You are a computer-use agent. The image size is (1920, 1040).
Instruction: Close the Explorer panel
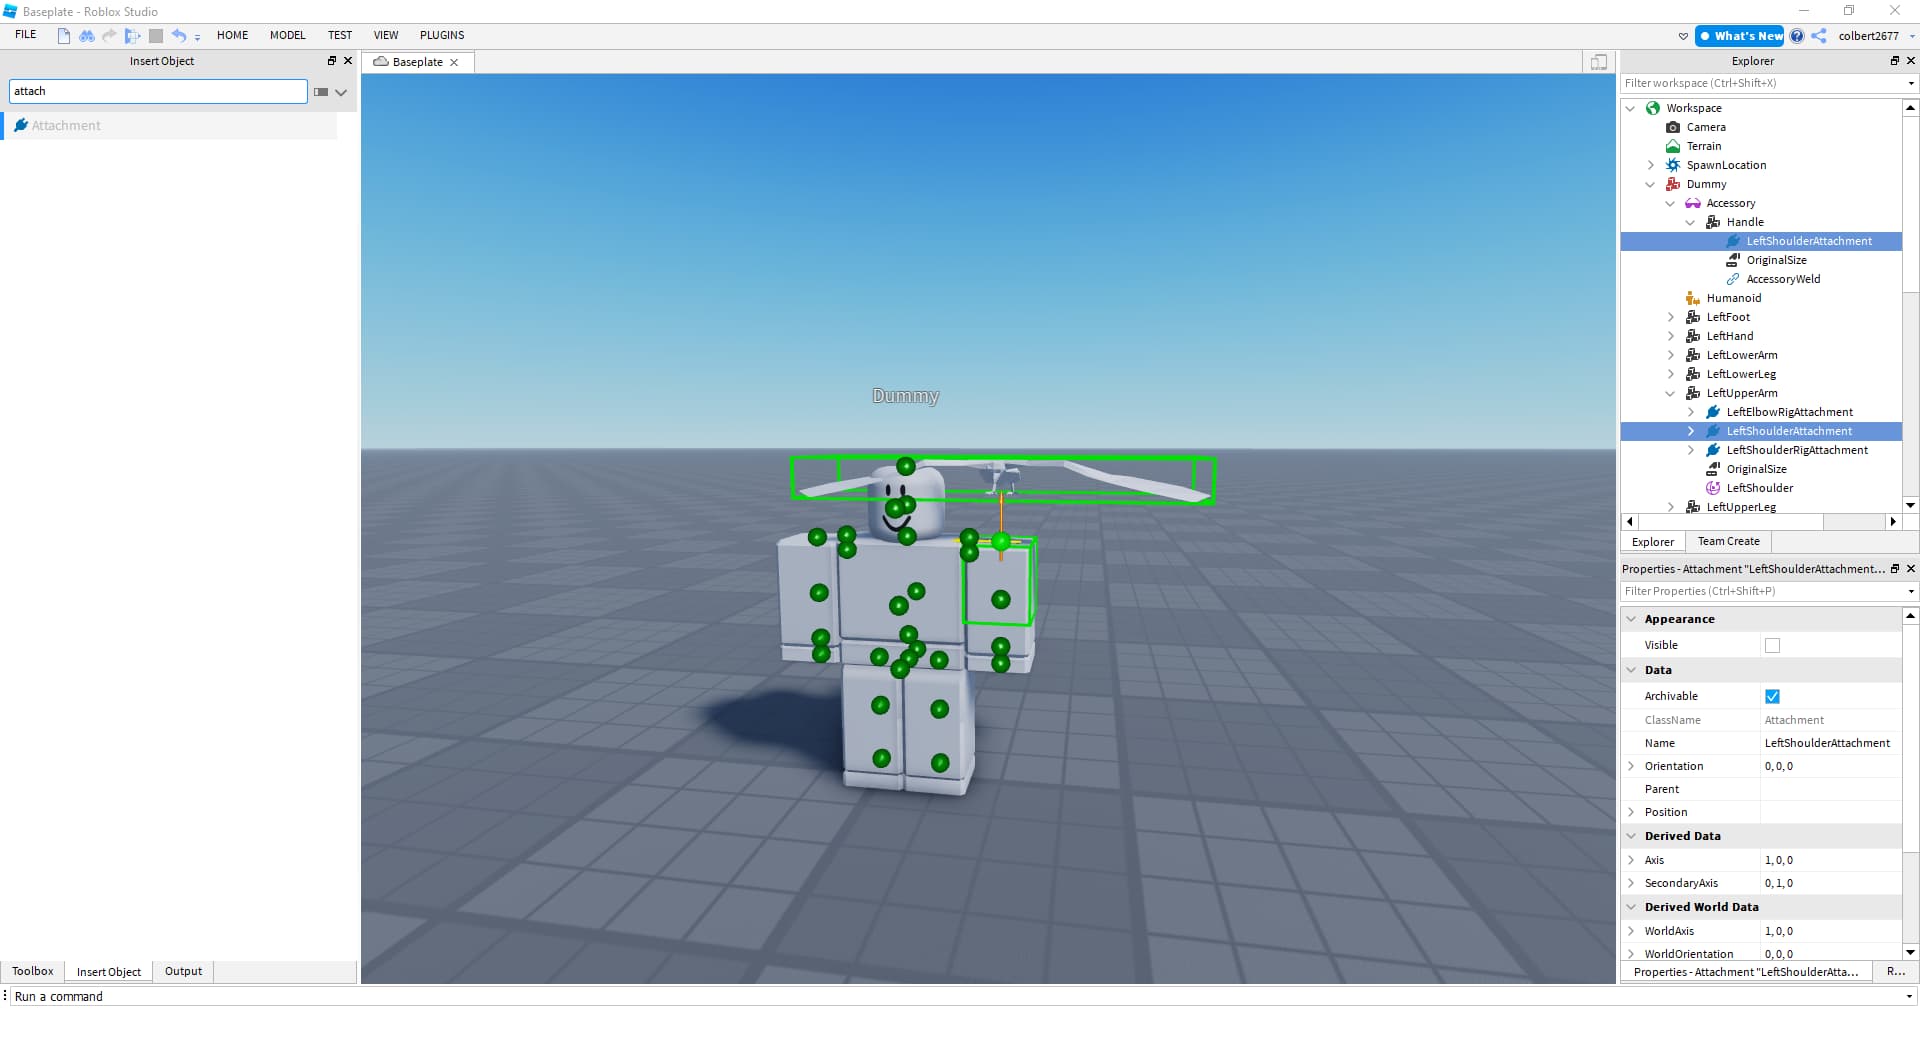(x=1910, y=61)
